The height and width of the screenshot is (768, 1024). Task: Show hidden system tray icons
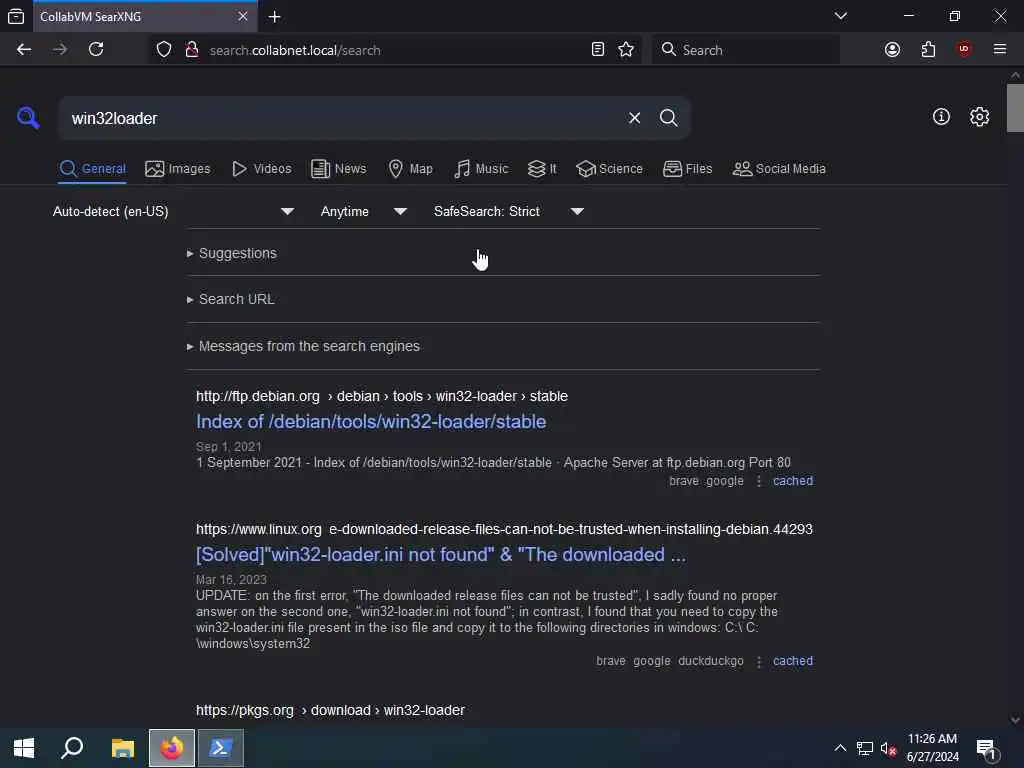click(840, 748)
